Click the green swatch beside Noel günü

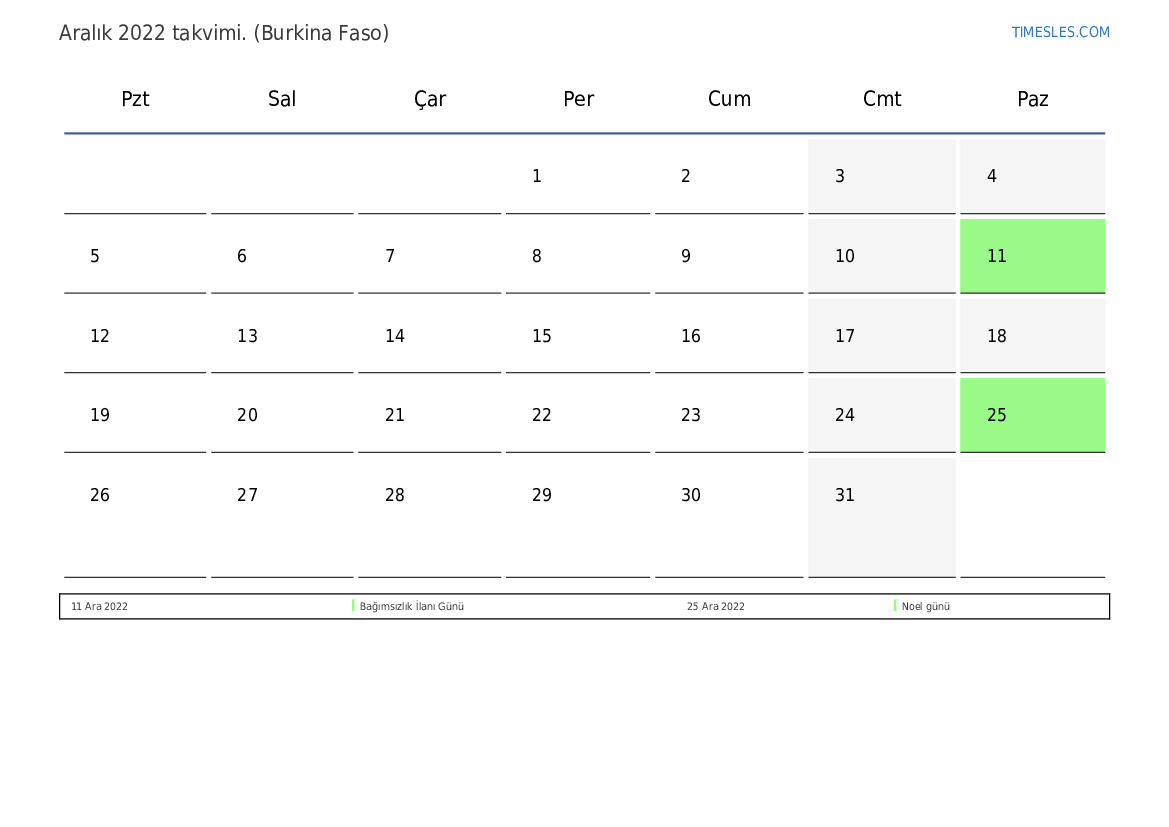click(x=895, y=606)
